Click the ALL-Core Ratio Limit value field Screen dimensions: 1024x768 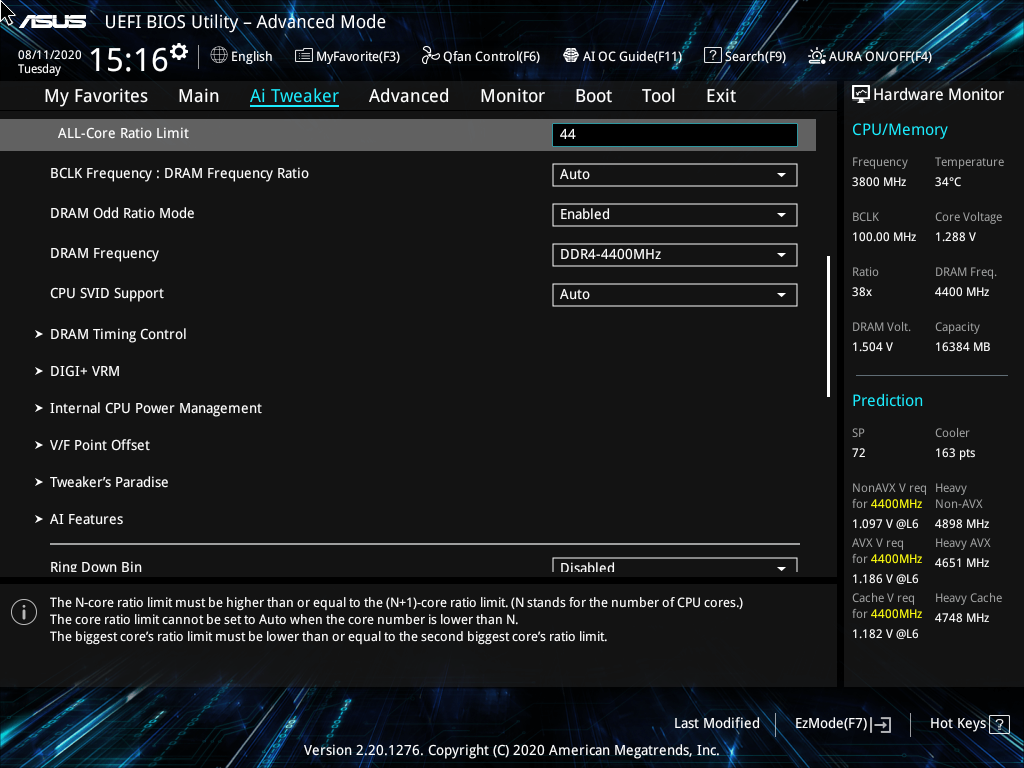(x=674, y=134)
